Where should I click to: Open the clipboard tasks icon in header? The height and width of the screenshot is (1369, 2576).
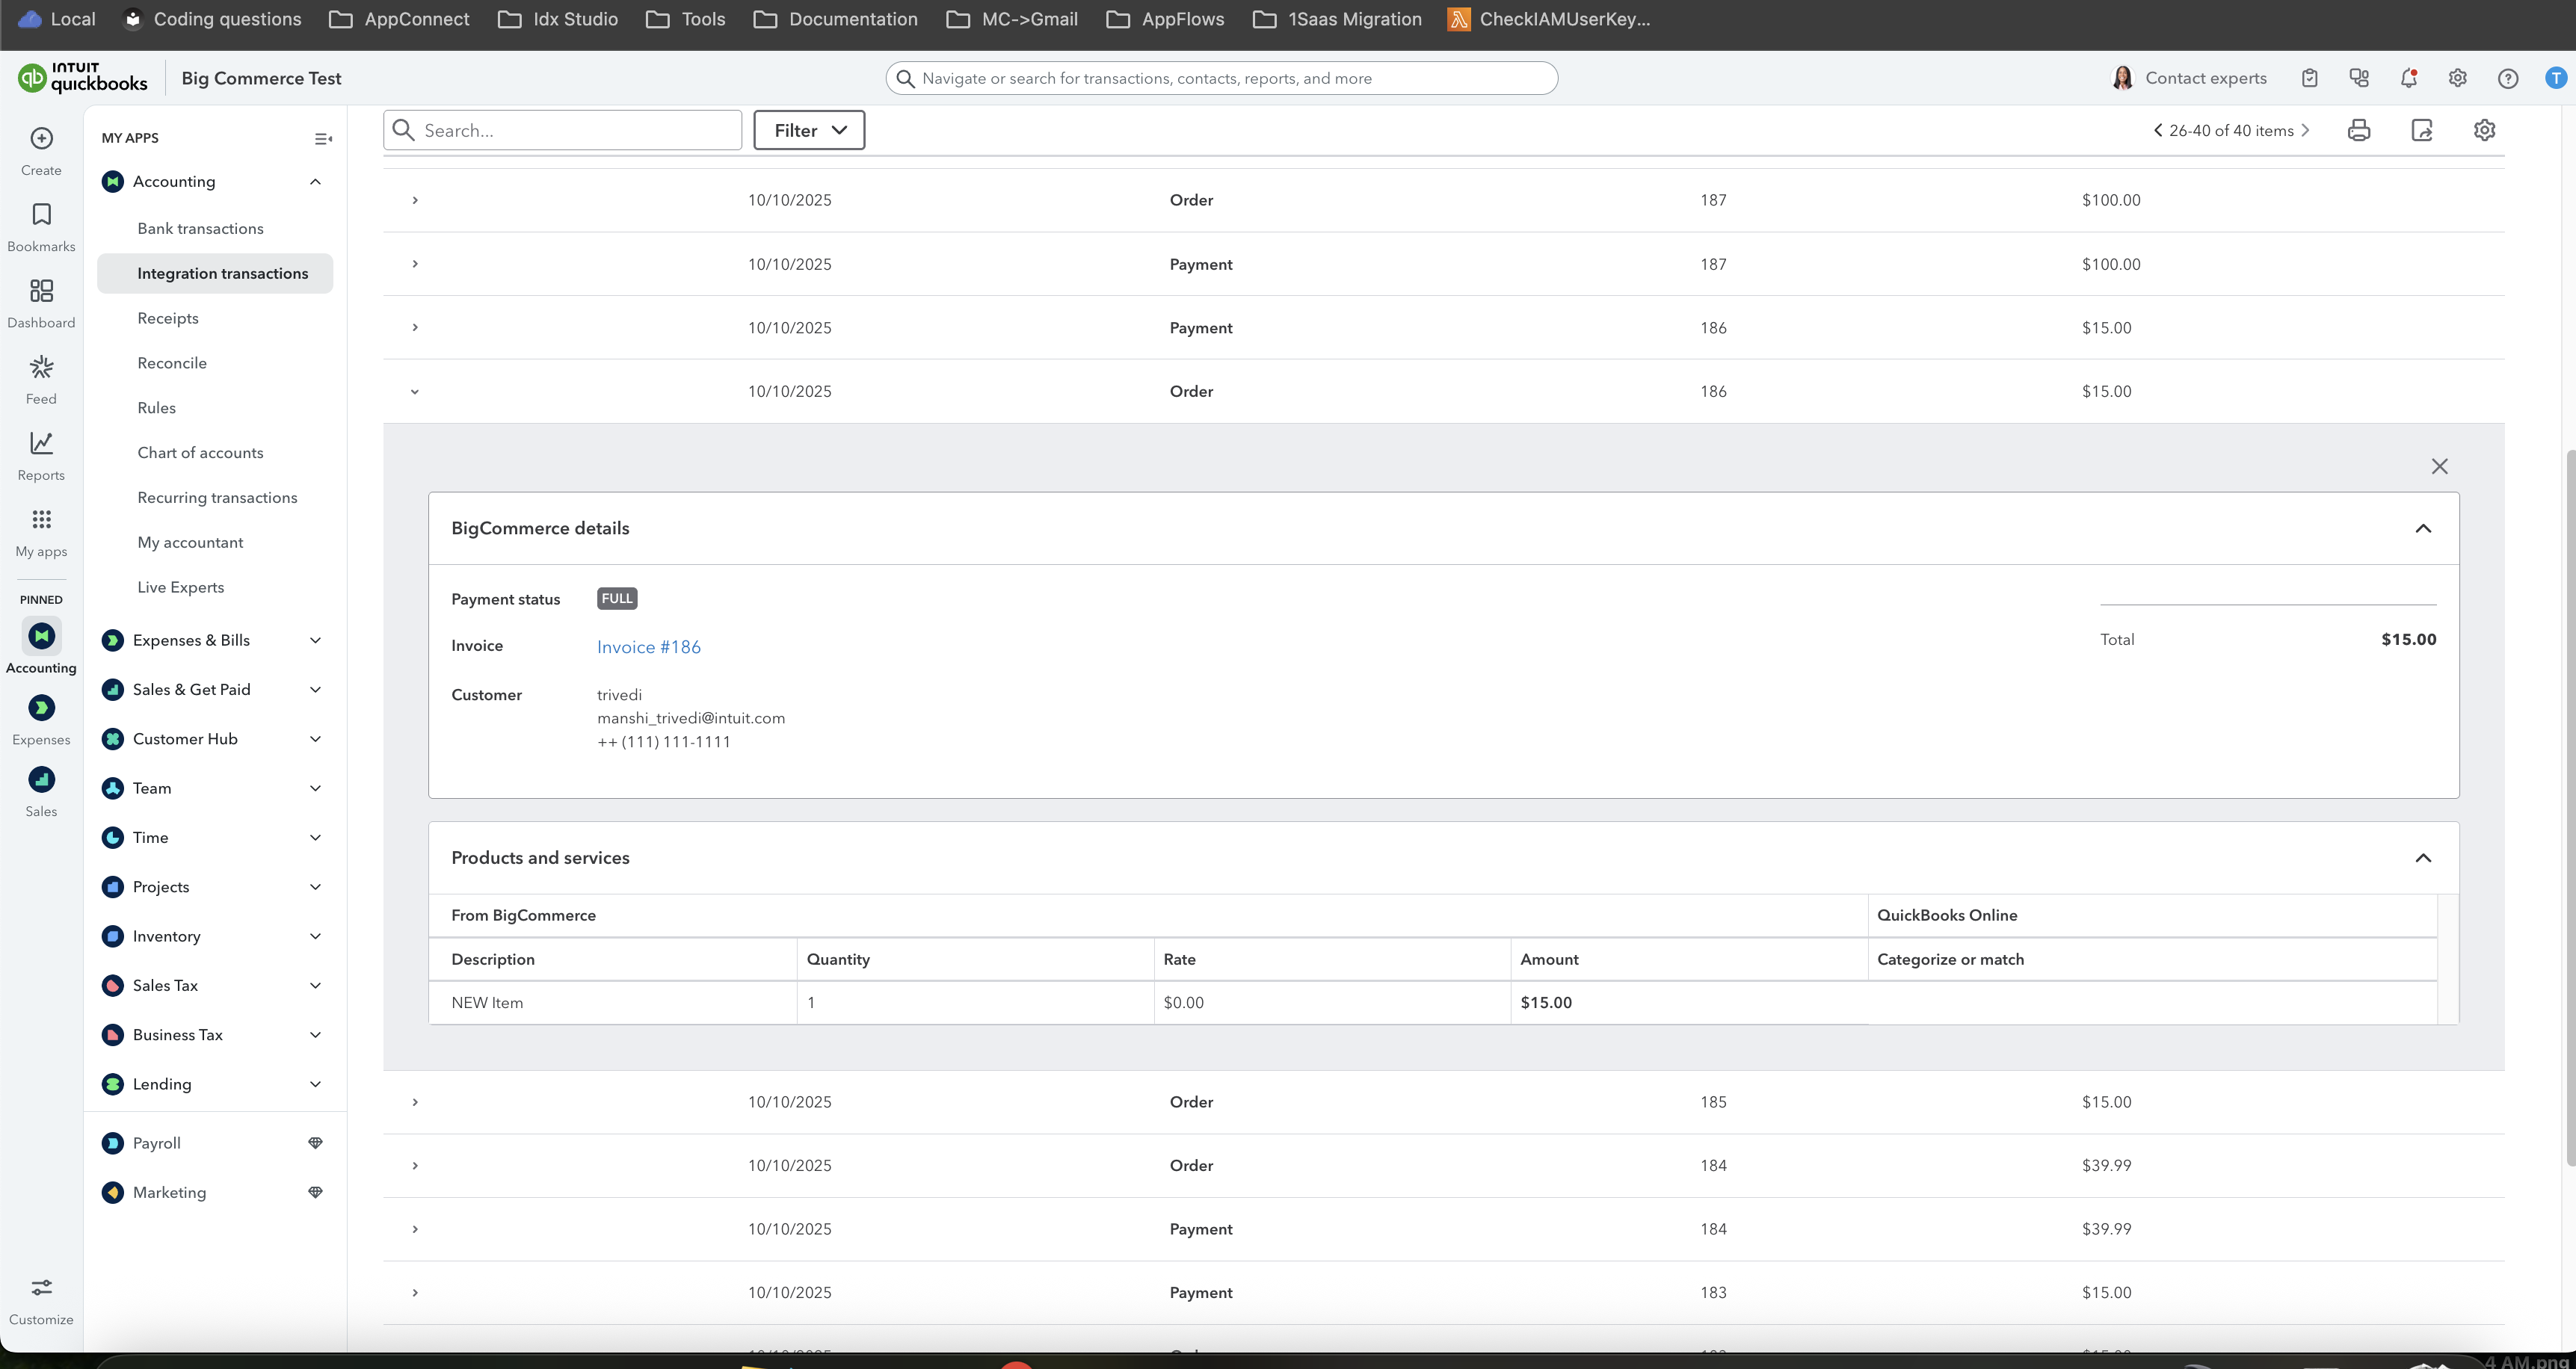click(x=2310, y=78)
